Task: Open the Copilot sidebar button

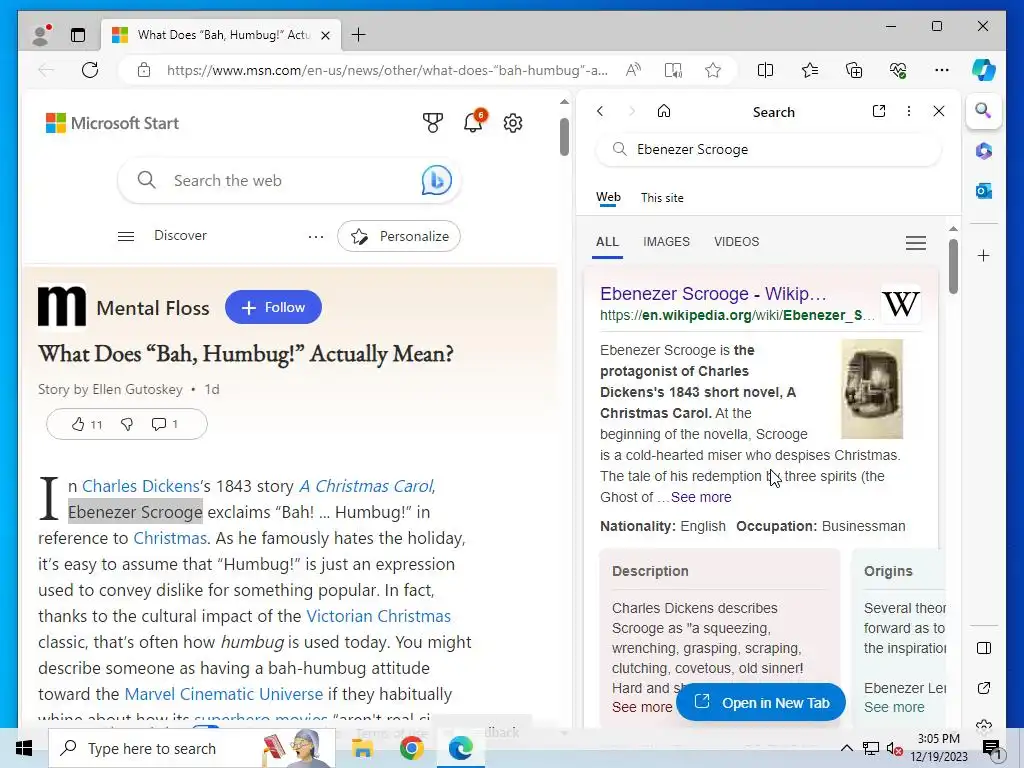Action: coord(984,70)
